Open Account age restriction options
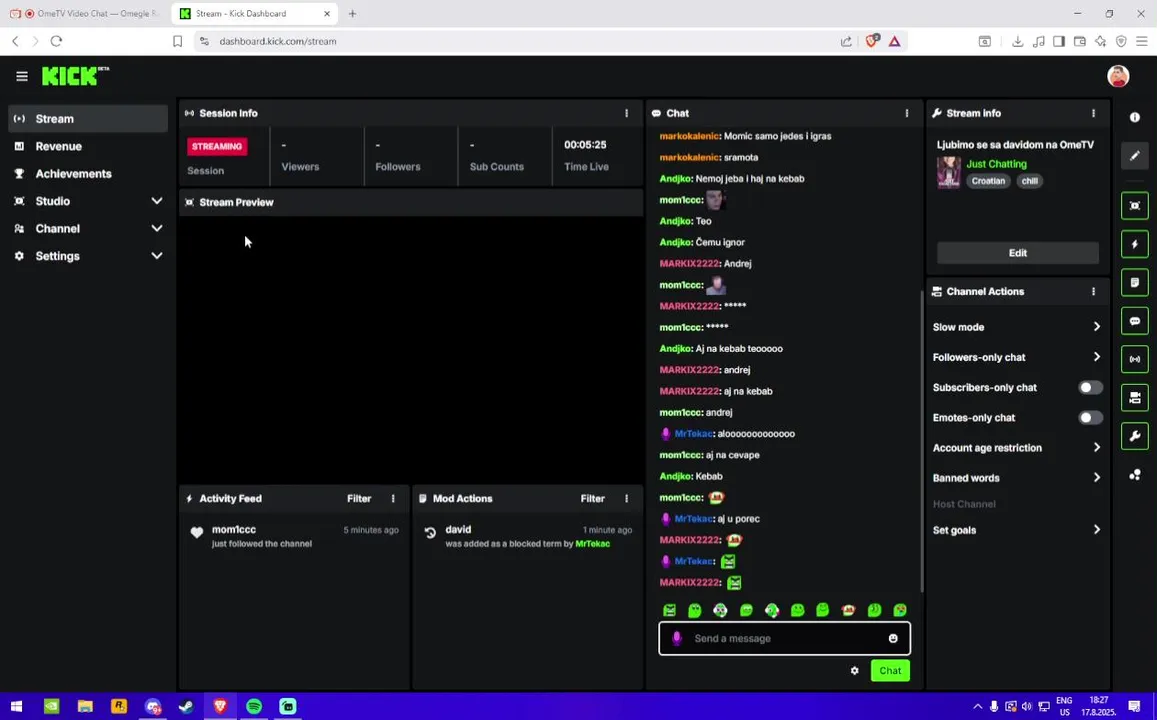This screenshot has width=1157, height=720. pos(1018,448)
